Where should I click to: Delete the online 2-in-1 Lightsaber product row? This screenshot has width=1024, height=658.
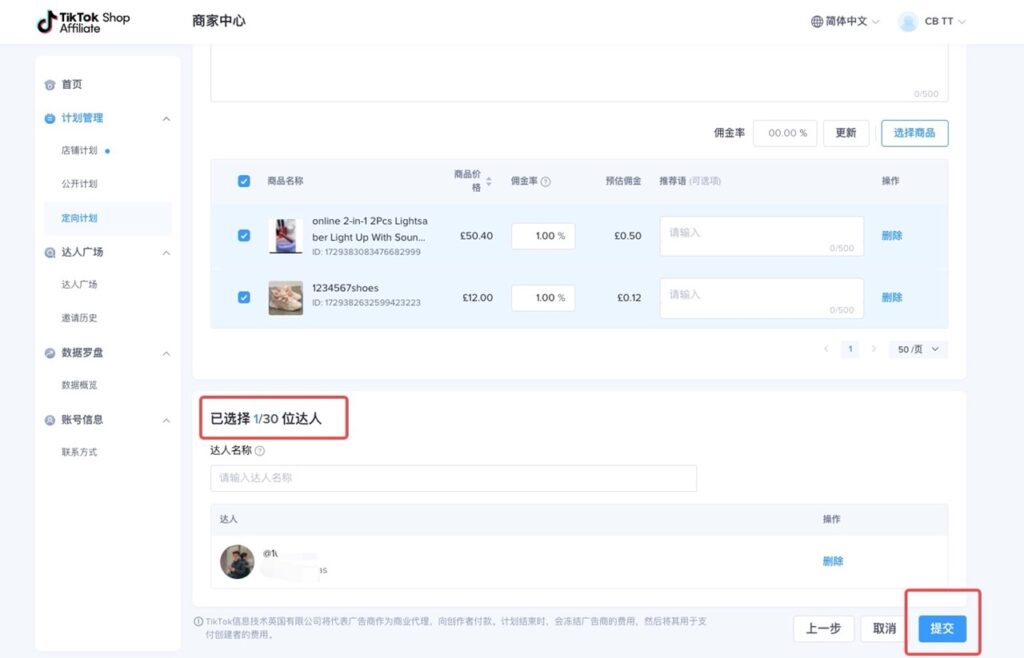891,236
